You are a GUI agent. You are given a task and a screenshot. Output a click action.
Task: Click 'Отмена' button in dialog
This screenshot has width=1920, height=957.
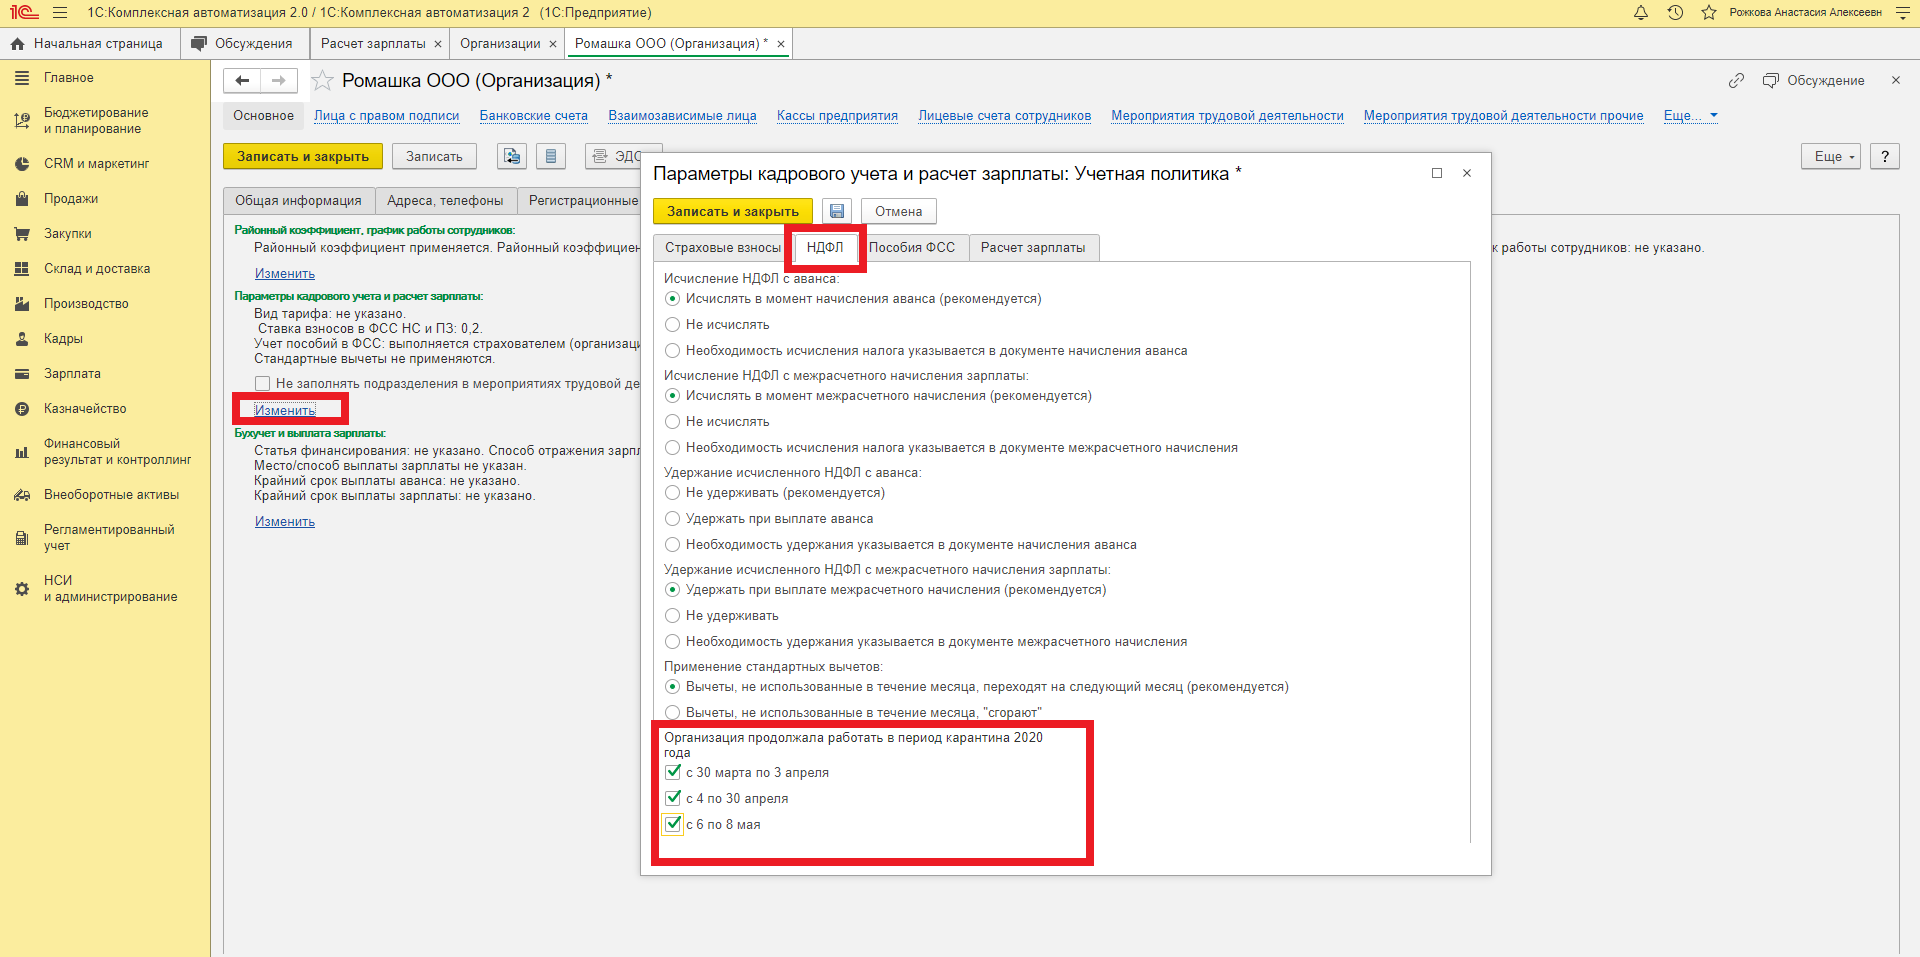pyautogui.click(x=898, y=211)
